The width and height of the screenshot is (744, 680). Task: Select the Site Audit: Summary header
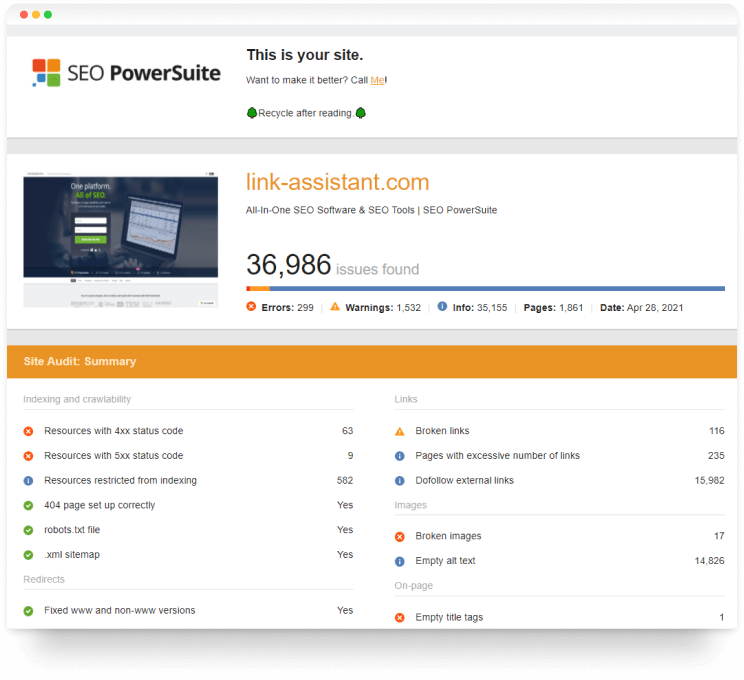[372, 362]
